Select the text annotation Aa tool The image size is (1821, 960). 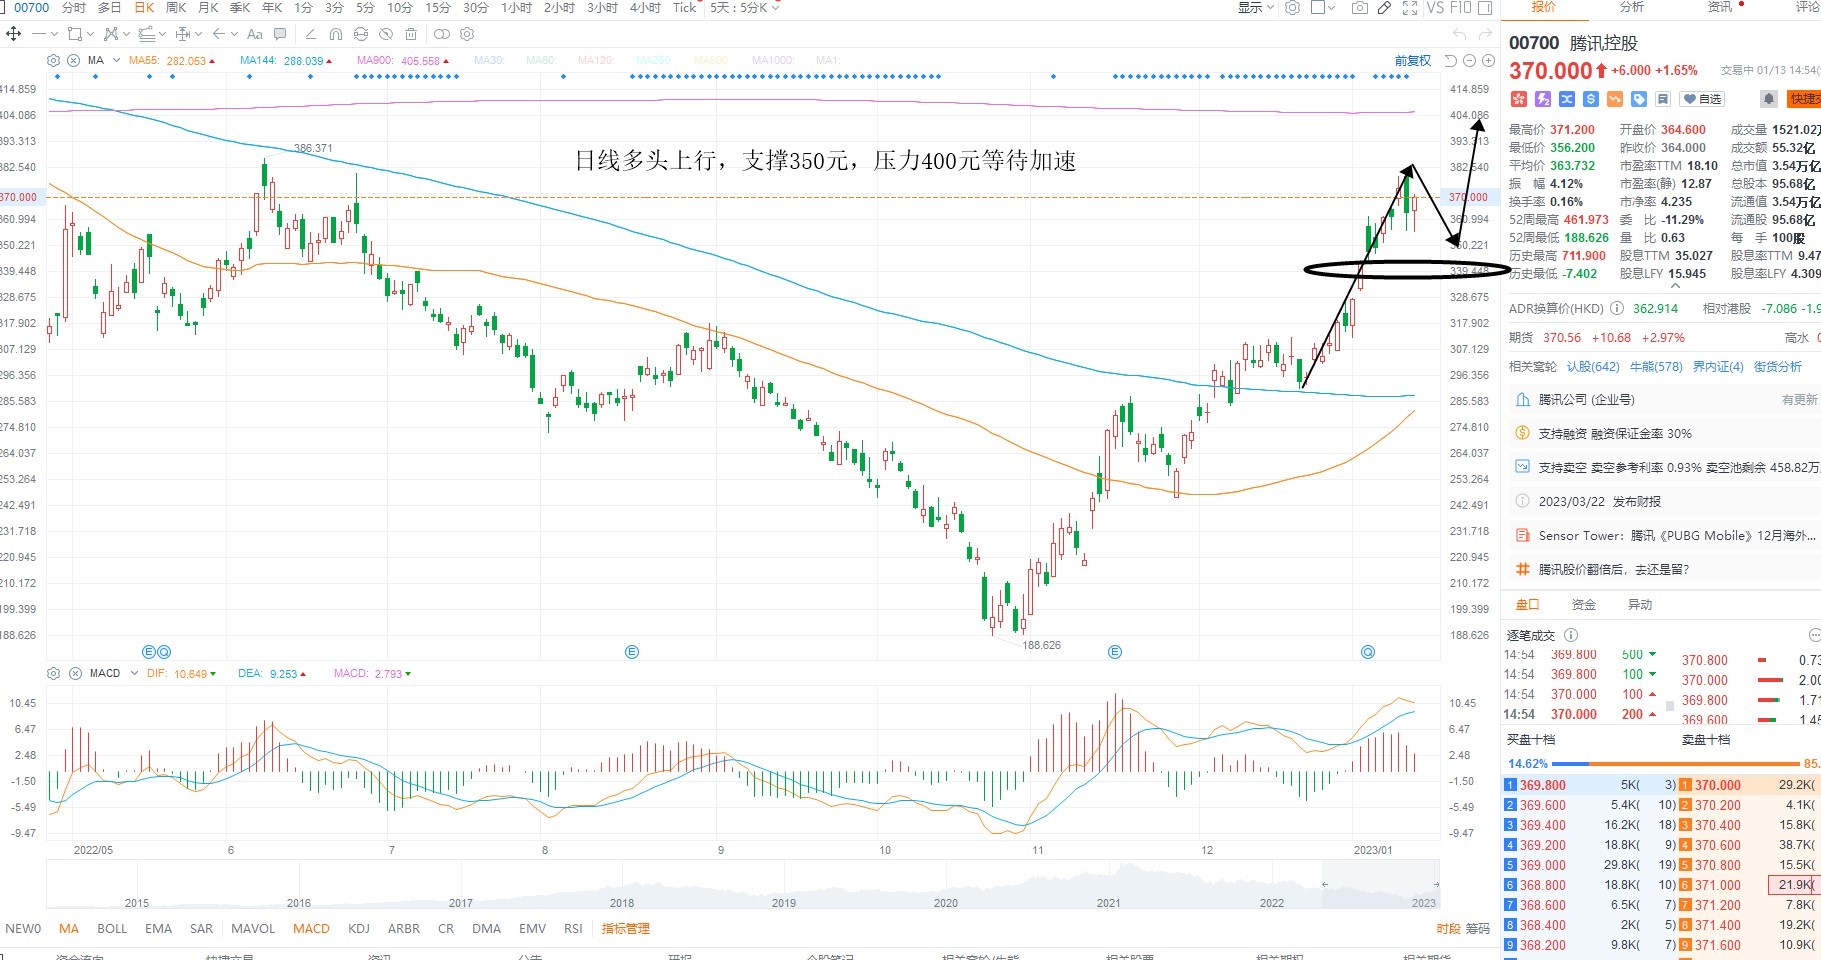coord(254,34)
